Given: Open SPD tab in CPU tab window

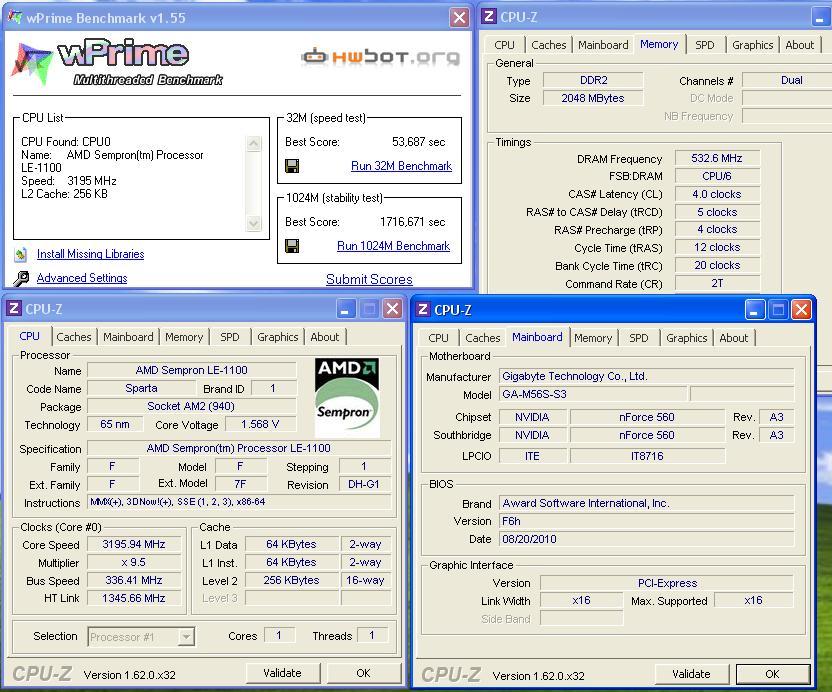Looking at the screenshot, I should coord(230,337).
